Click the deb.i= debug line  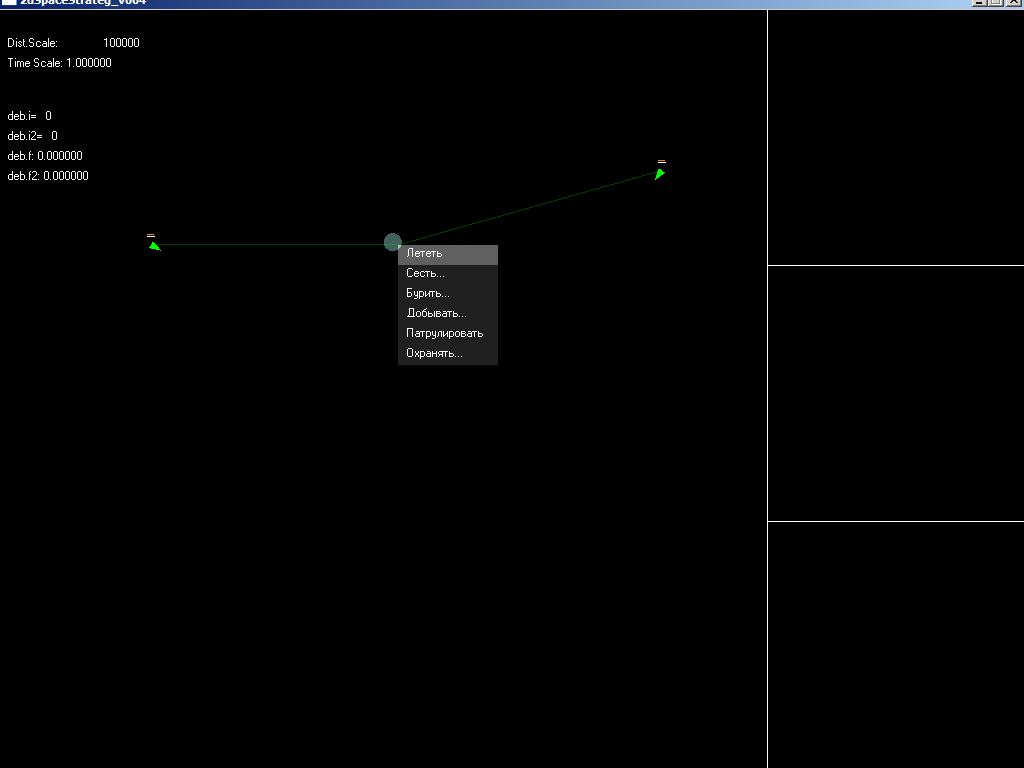(x=30, y=117)
